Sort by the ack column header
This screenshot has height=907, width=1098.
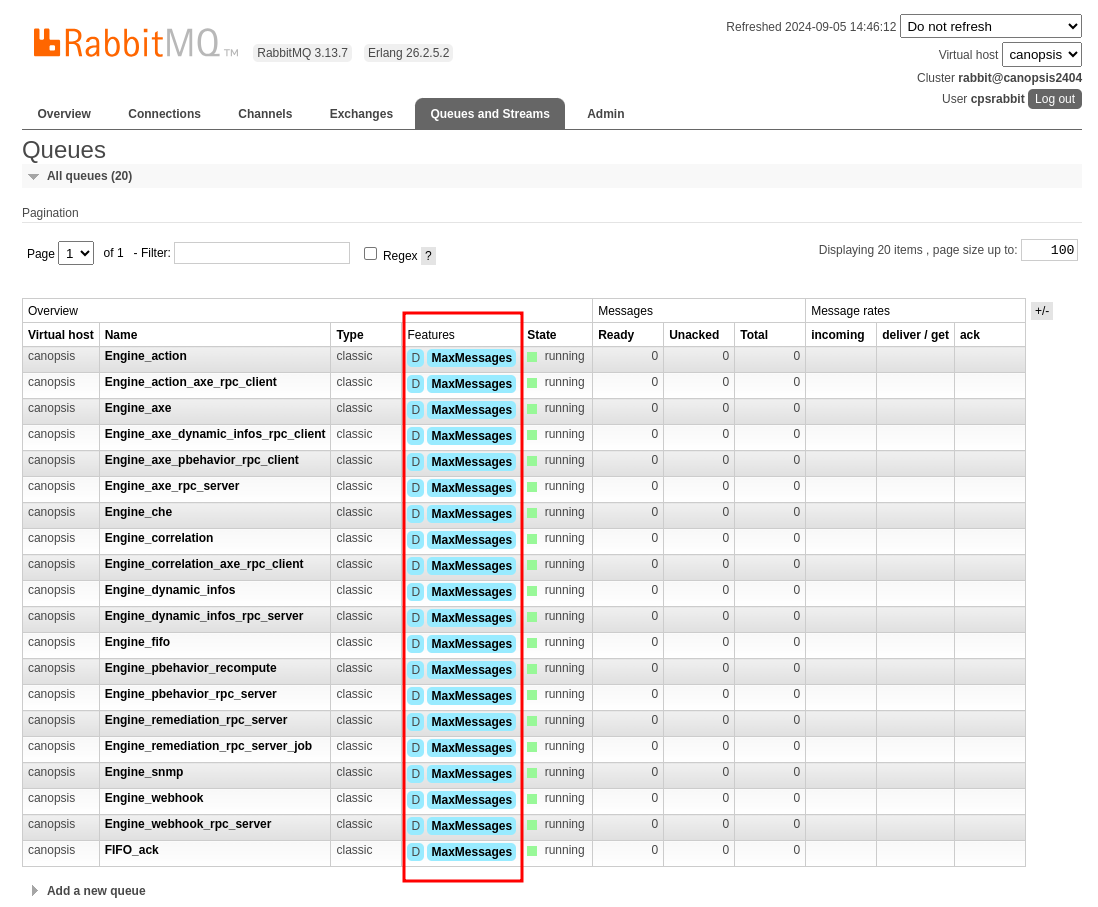970,335
